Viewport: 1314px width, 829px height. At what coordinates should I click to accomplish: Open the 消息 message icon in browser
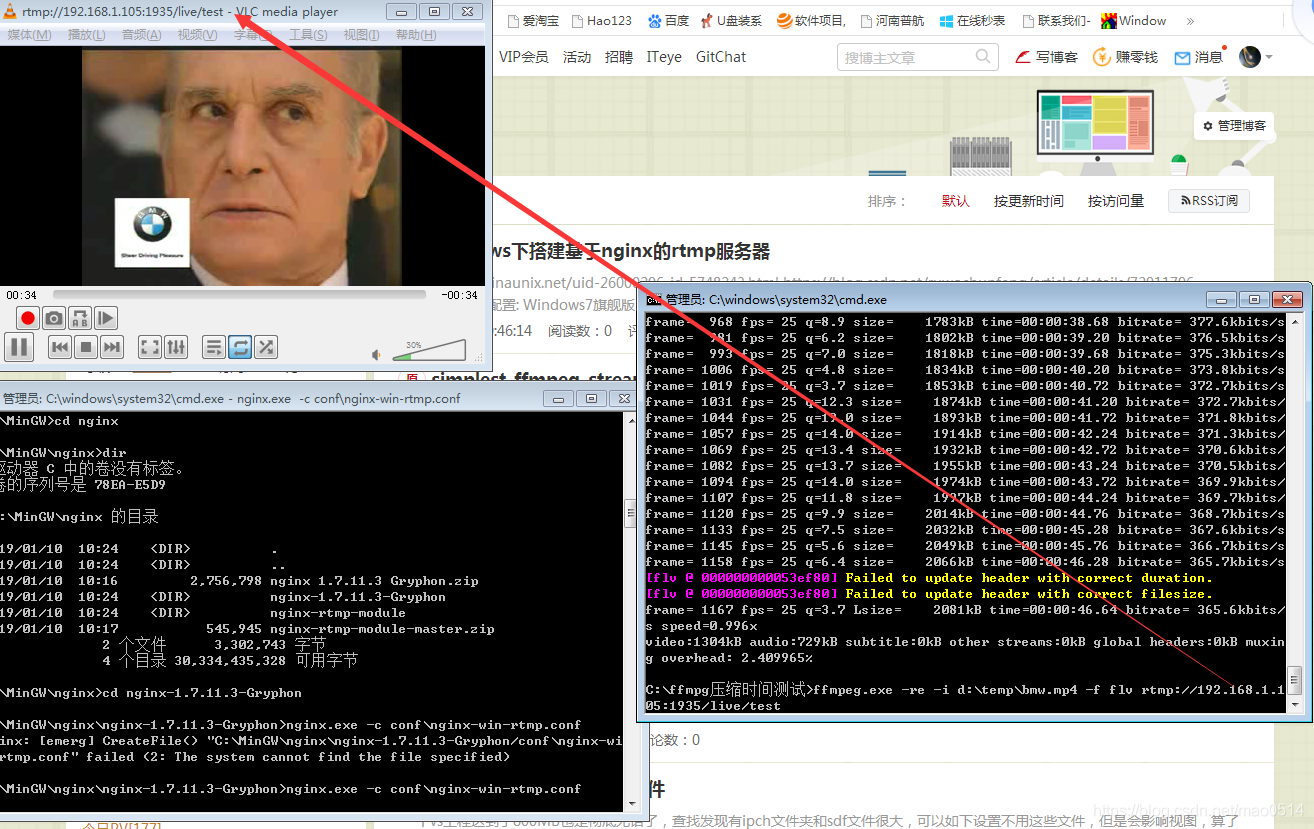click(1197, 57)
